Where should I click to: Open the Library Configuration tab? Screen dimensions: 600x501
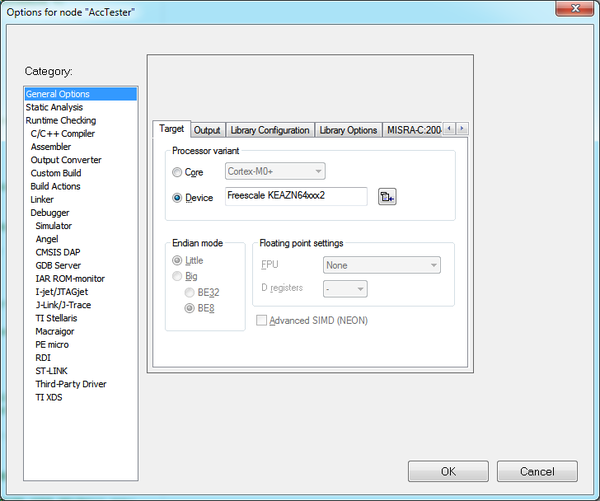tap(269, 130)
